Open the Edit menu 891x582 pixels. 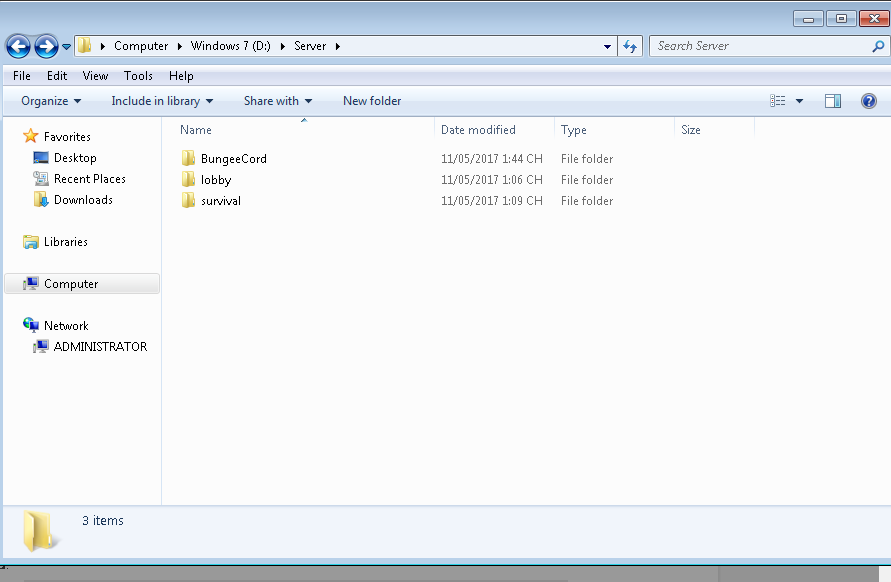click(x=57, y=76)
